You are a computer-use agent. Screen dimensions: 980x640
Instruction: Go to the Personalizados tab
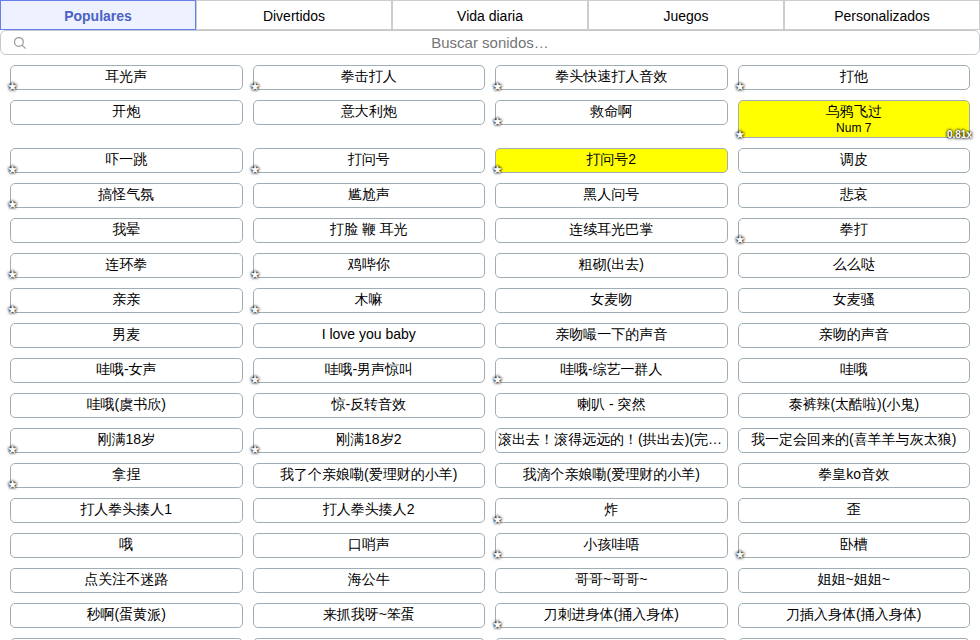pyautogui.click(x=882, y=16)
